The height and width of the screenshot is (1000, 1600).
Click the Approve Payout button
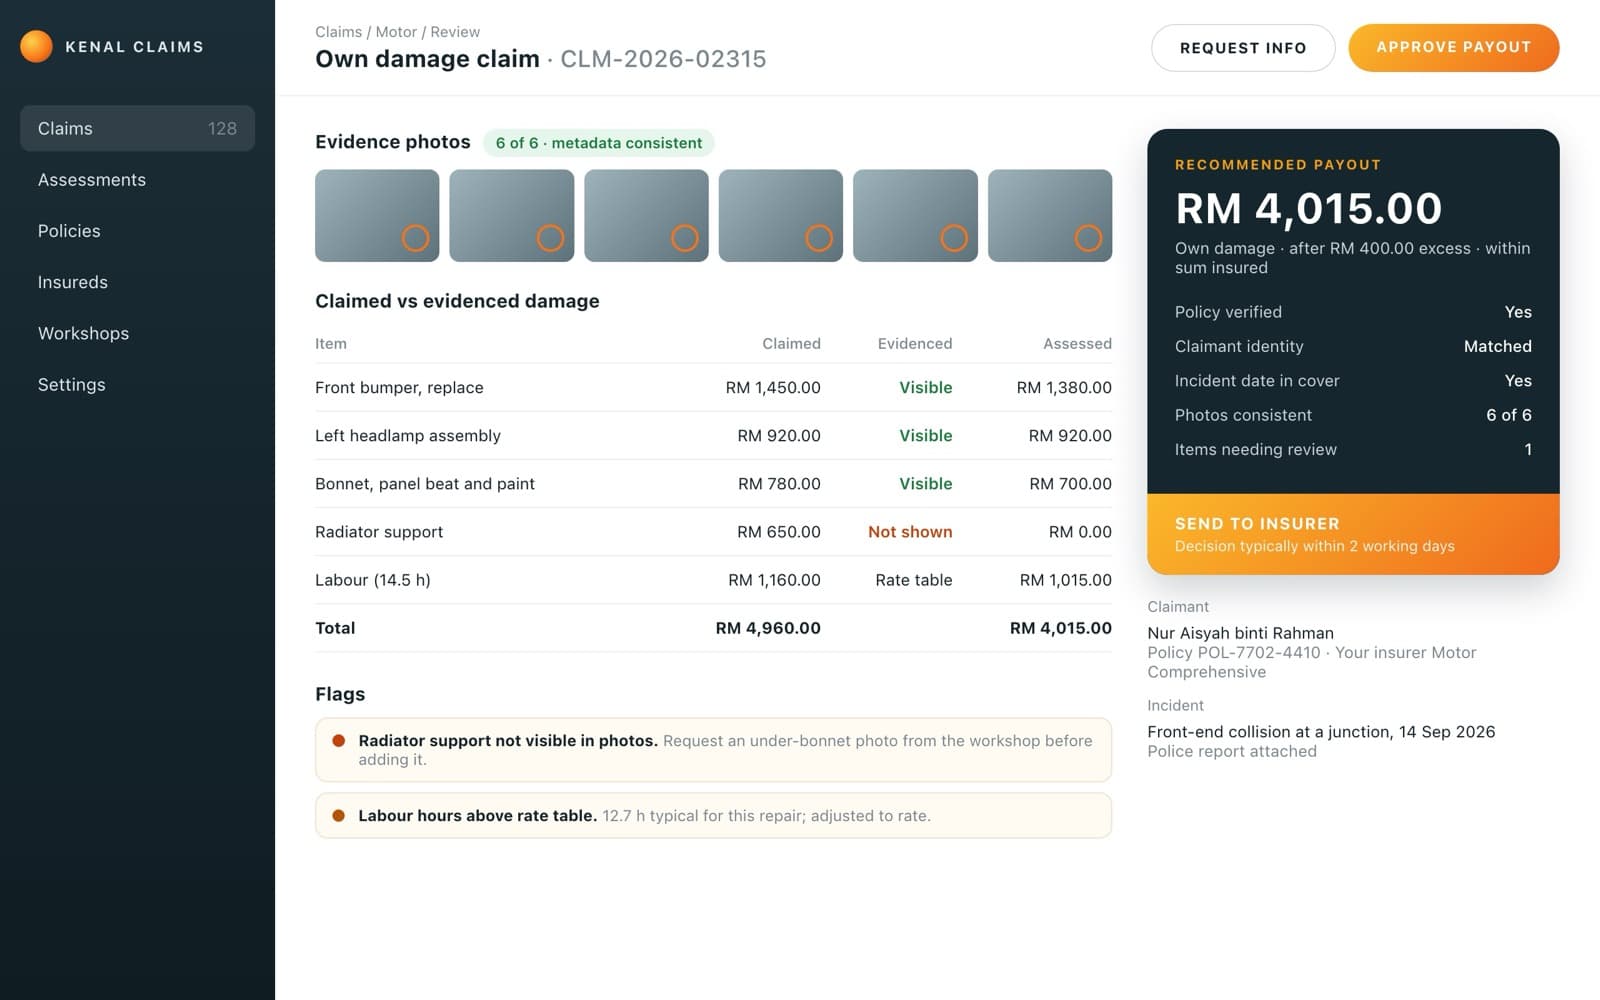click(1453, 47)
